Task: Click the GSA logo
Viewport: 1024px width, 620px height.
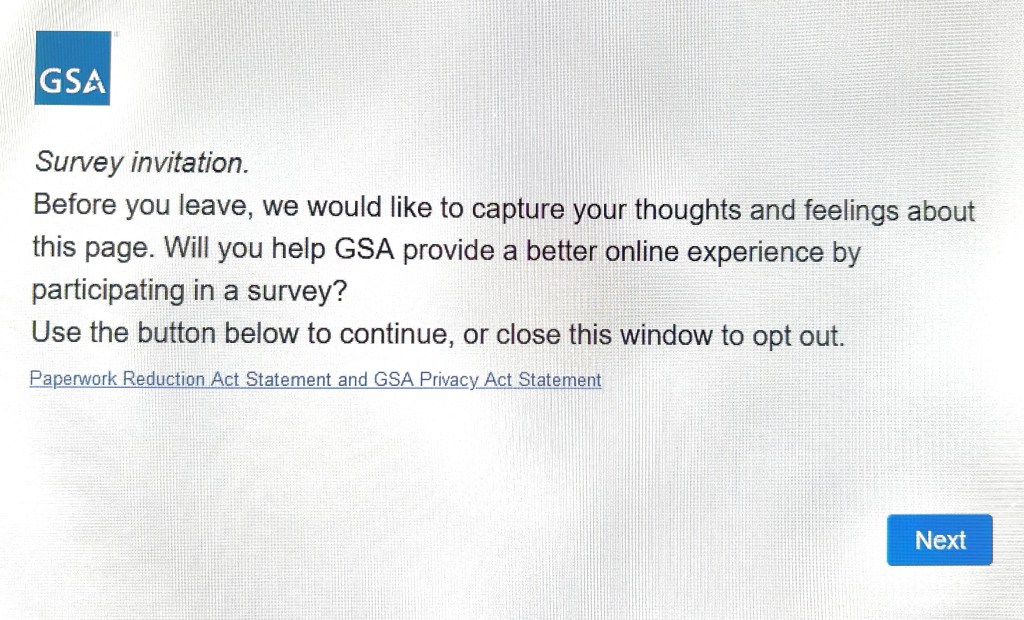Action: tap(72, 68)
